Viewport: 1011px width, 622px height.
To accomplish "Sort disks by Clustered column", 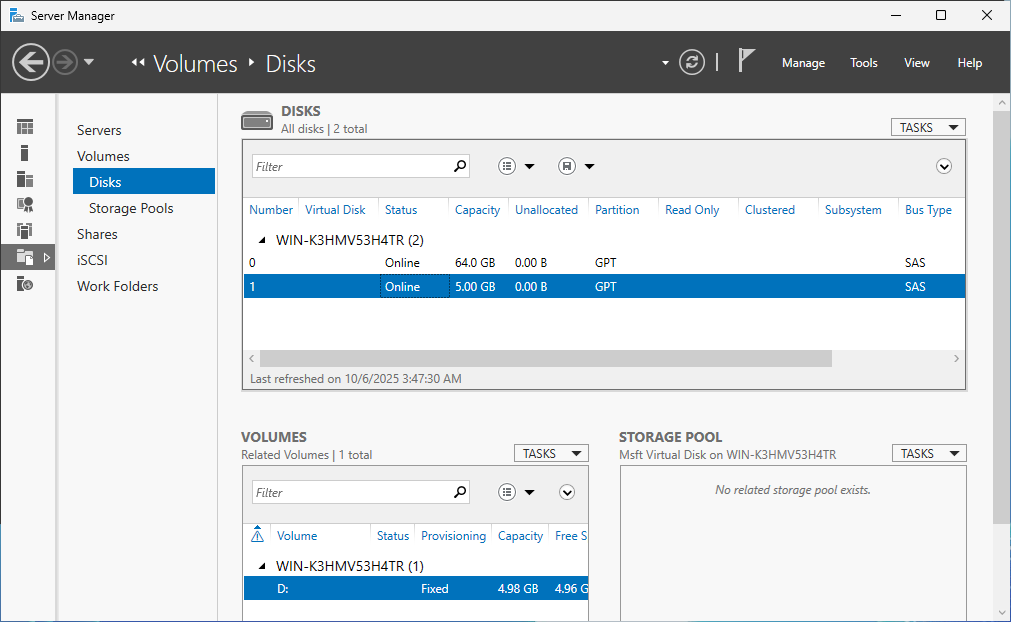I will [770, 209].
